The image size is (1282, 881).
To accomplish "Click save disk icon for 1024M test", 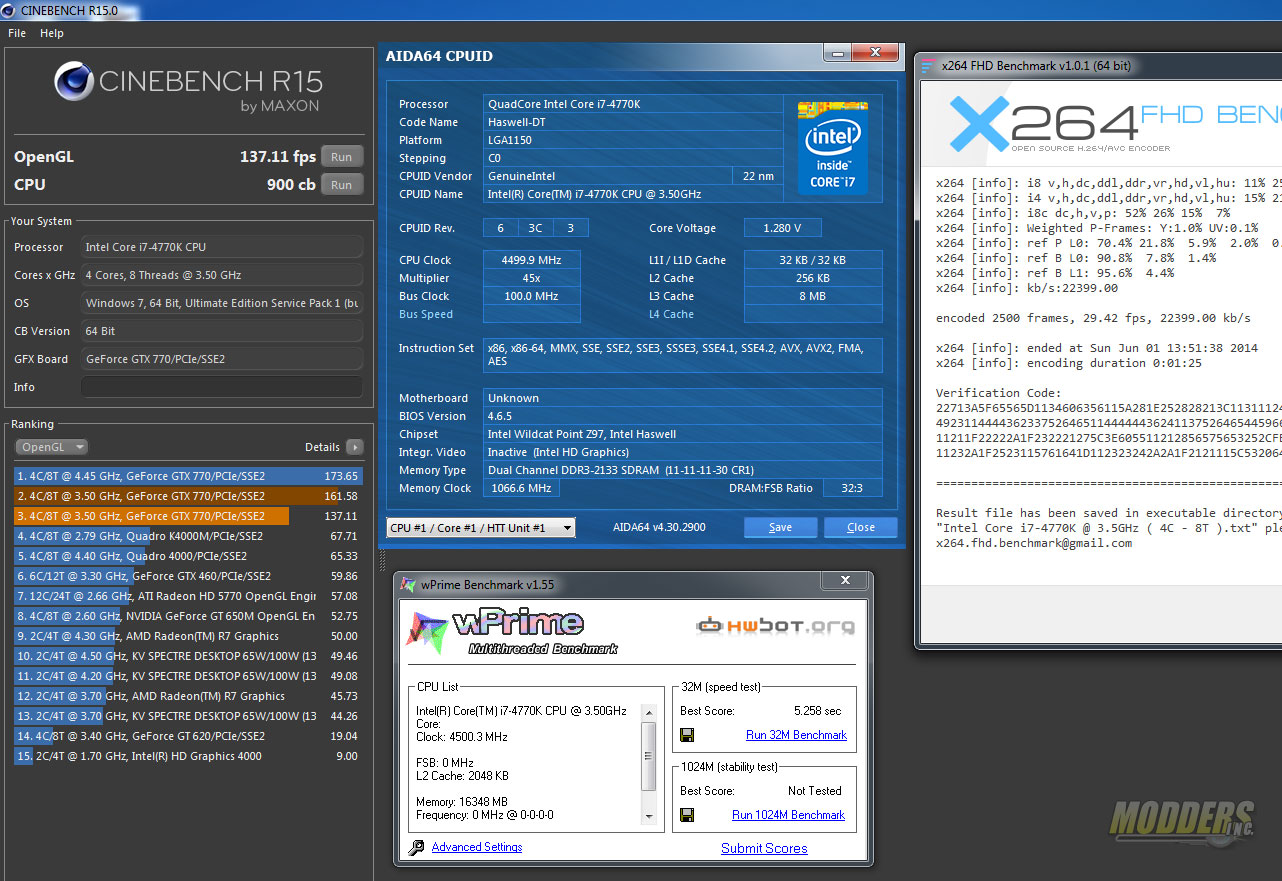I will [687, 815].
